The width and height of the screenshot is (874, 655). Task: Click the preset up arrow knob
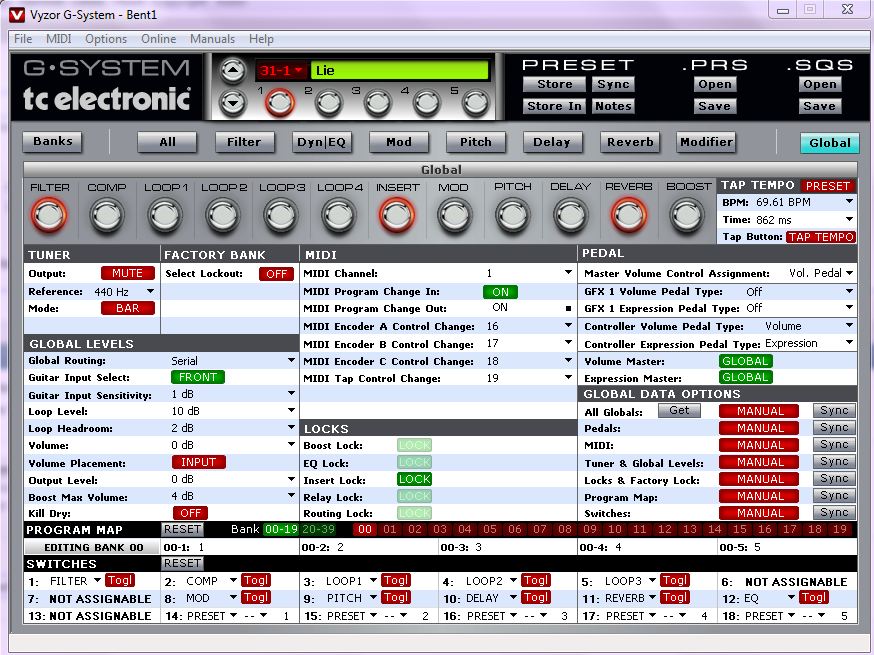232,71
